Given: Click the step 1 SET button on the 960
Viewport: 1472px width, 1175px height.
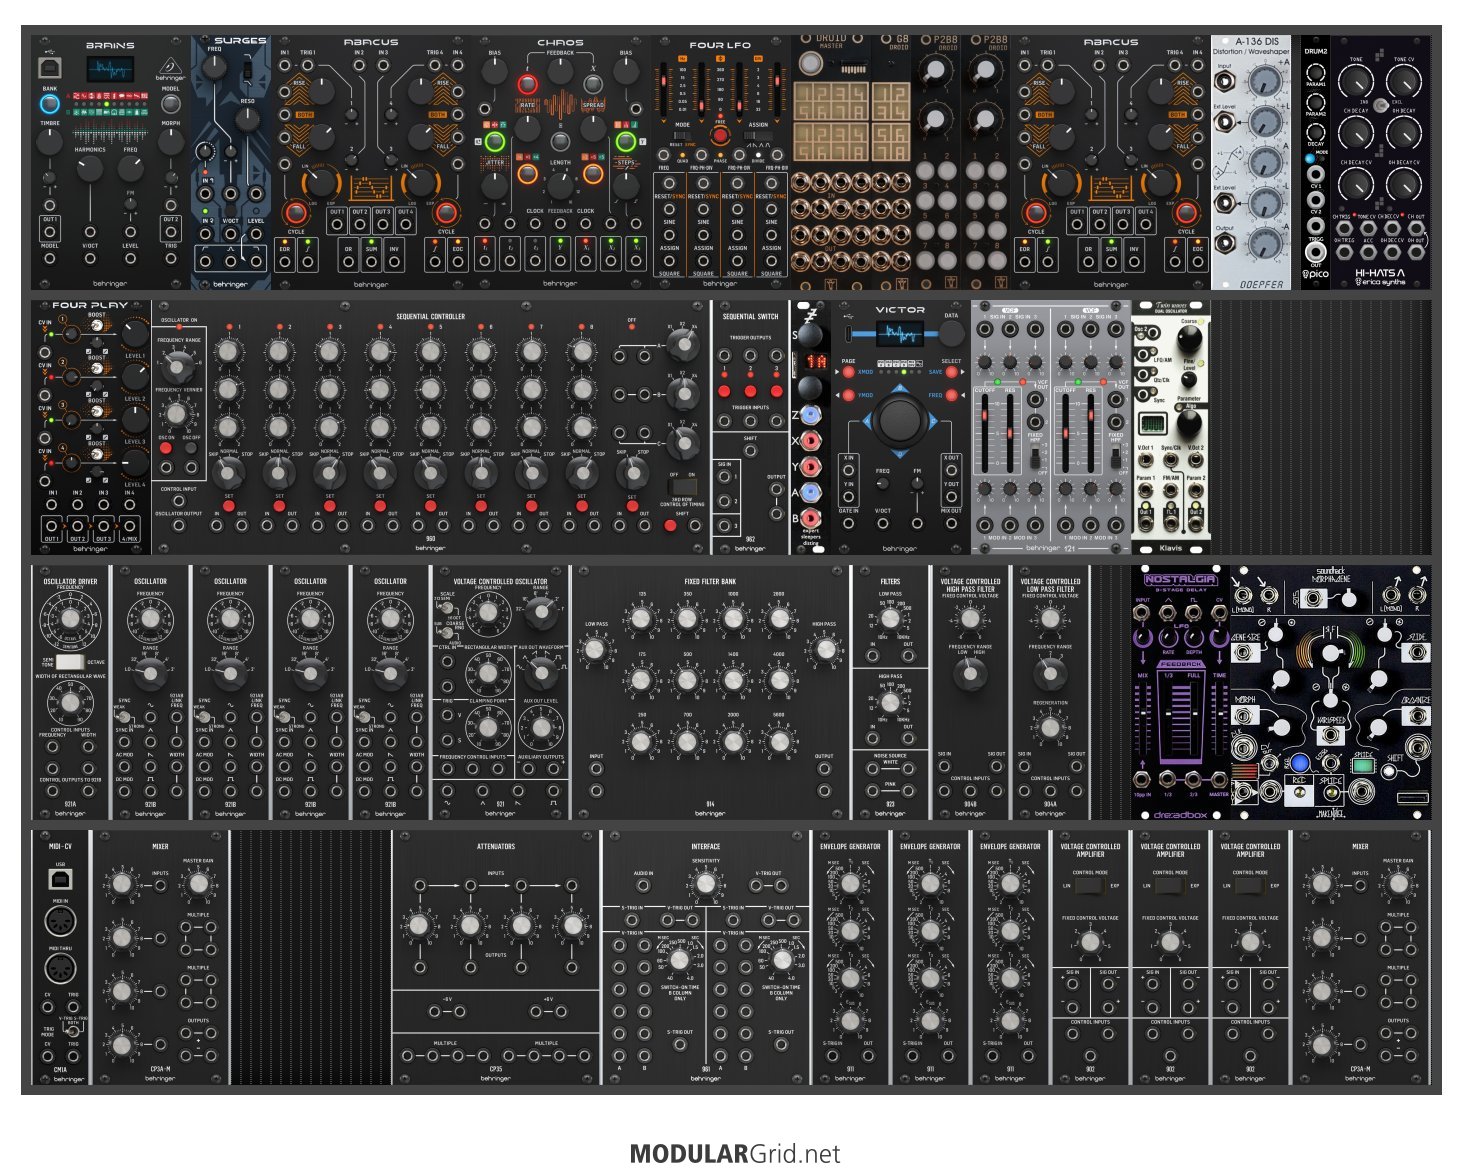Looking at the screenshot, I should 228,506.
